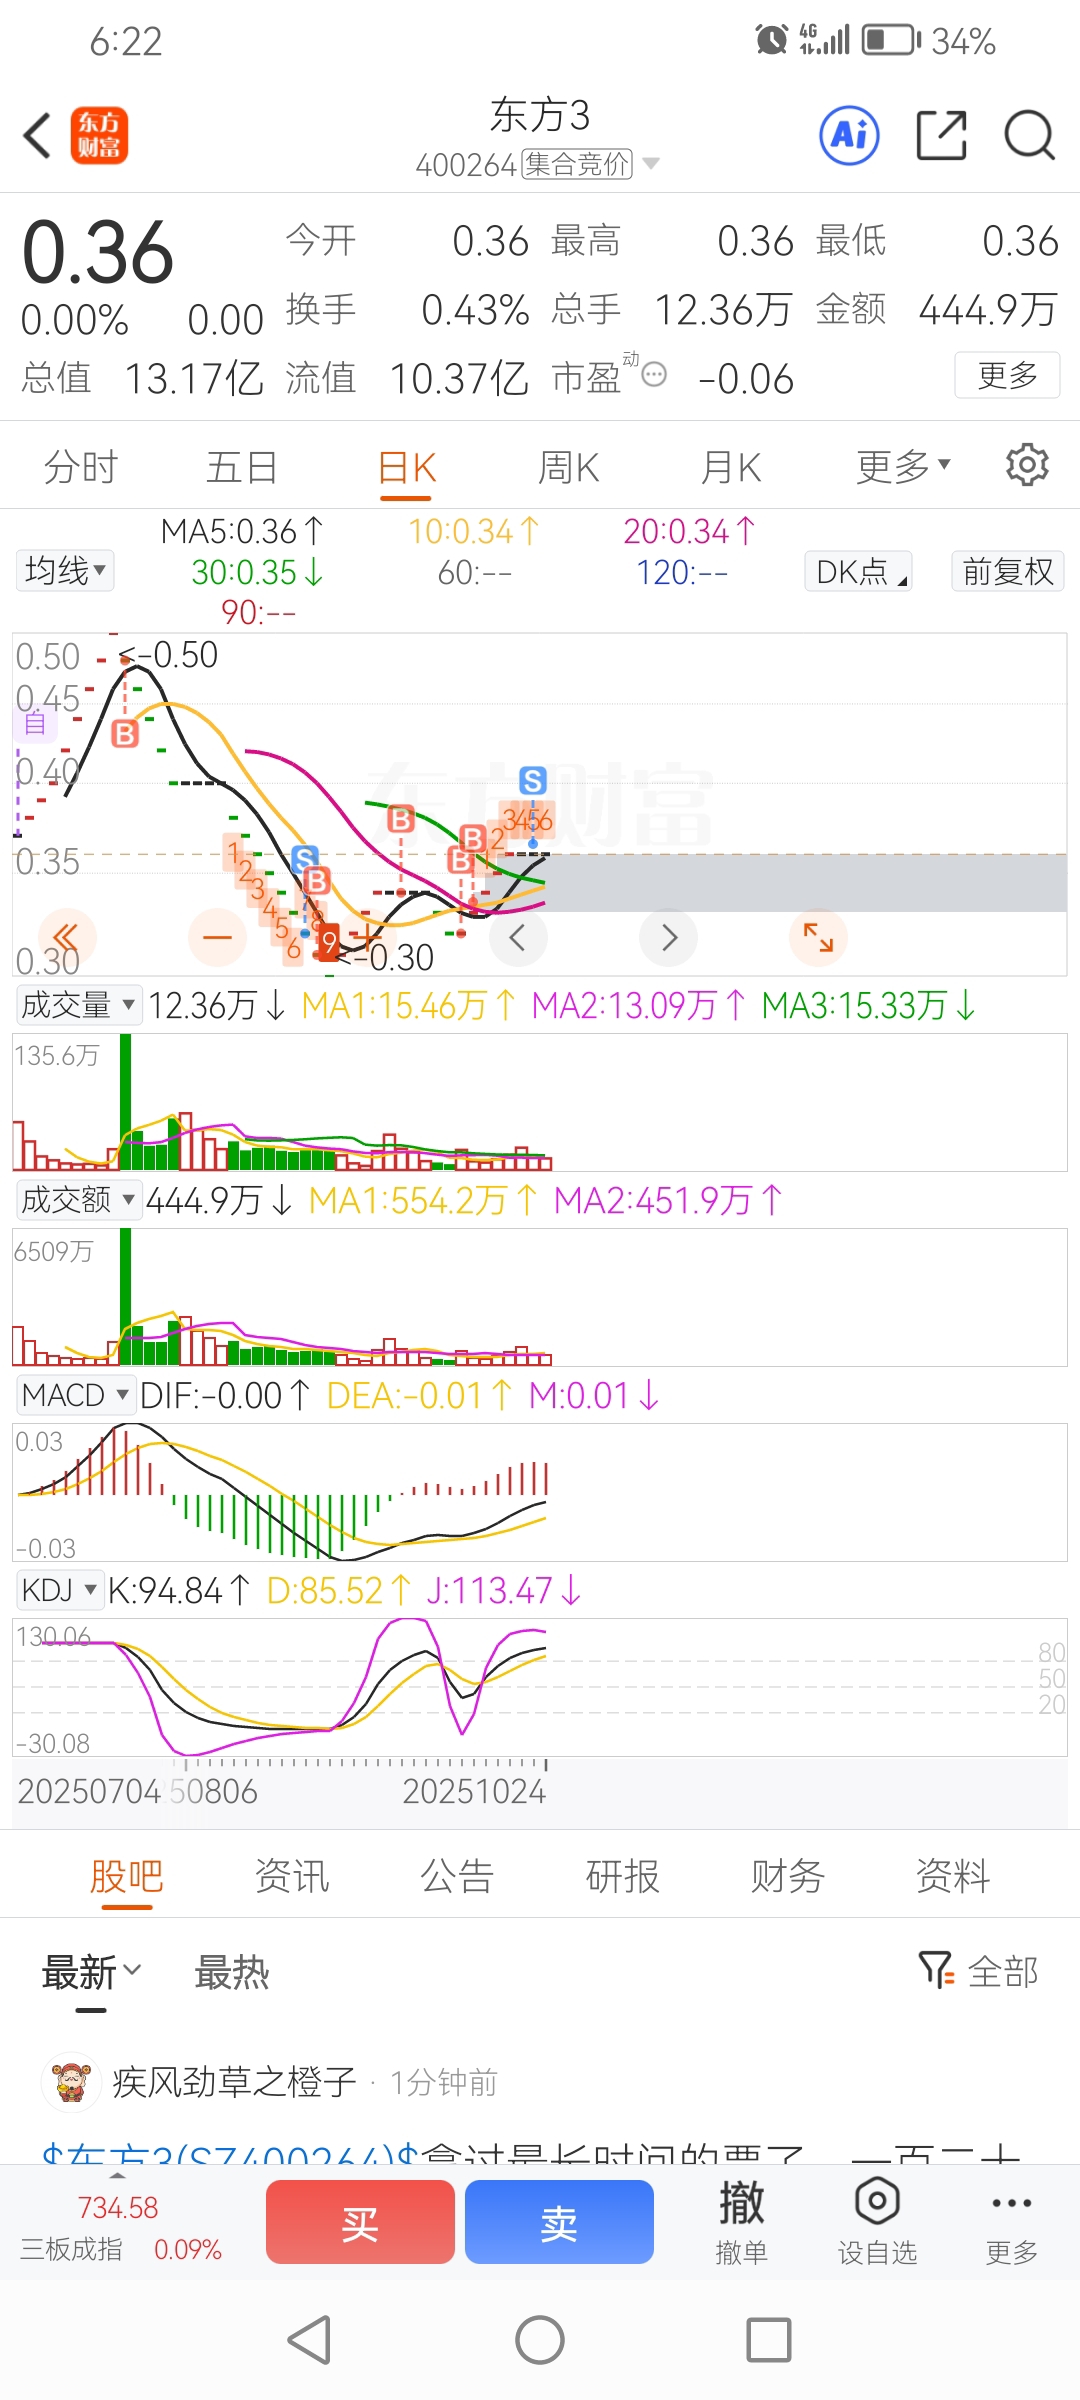Toggle 前复权 price adjustment mode

click(1007, 572)
